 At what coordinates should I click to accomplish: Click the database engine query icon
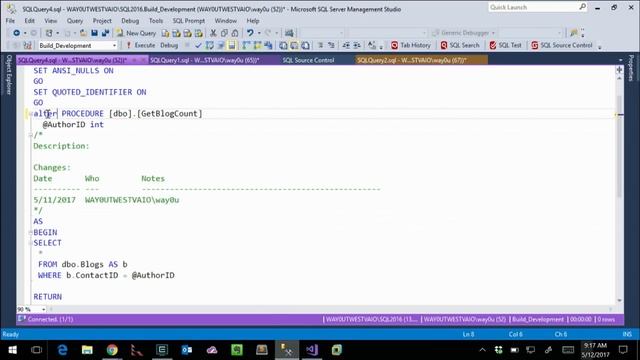[165, 33]
